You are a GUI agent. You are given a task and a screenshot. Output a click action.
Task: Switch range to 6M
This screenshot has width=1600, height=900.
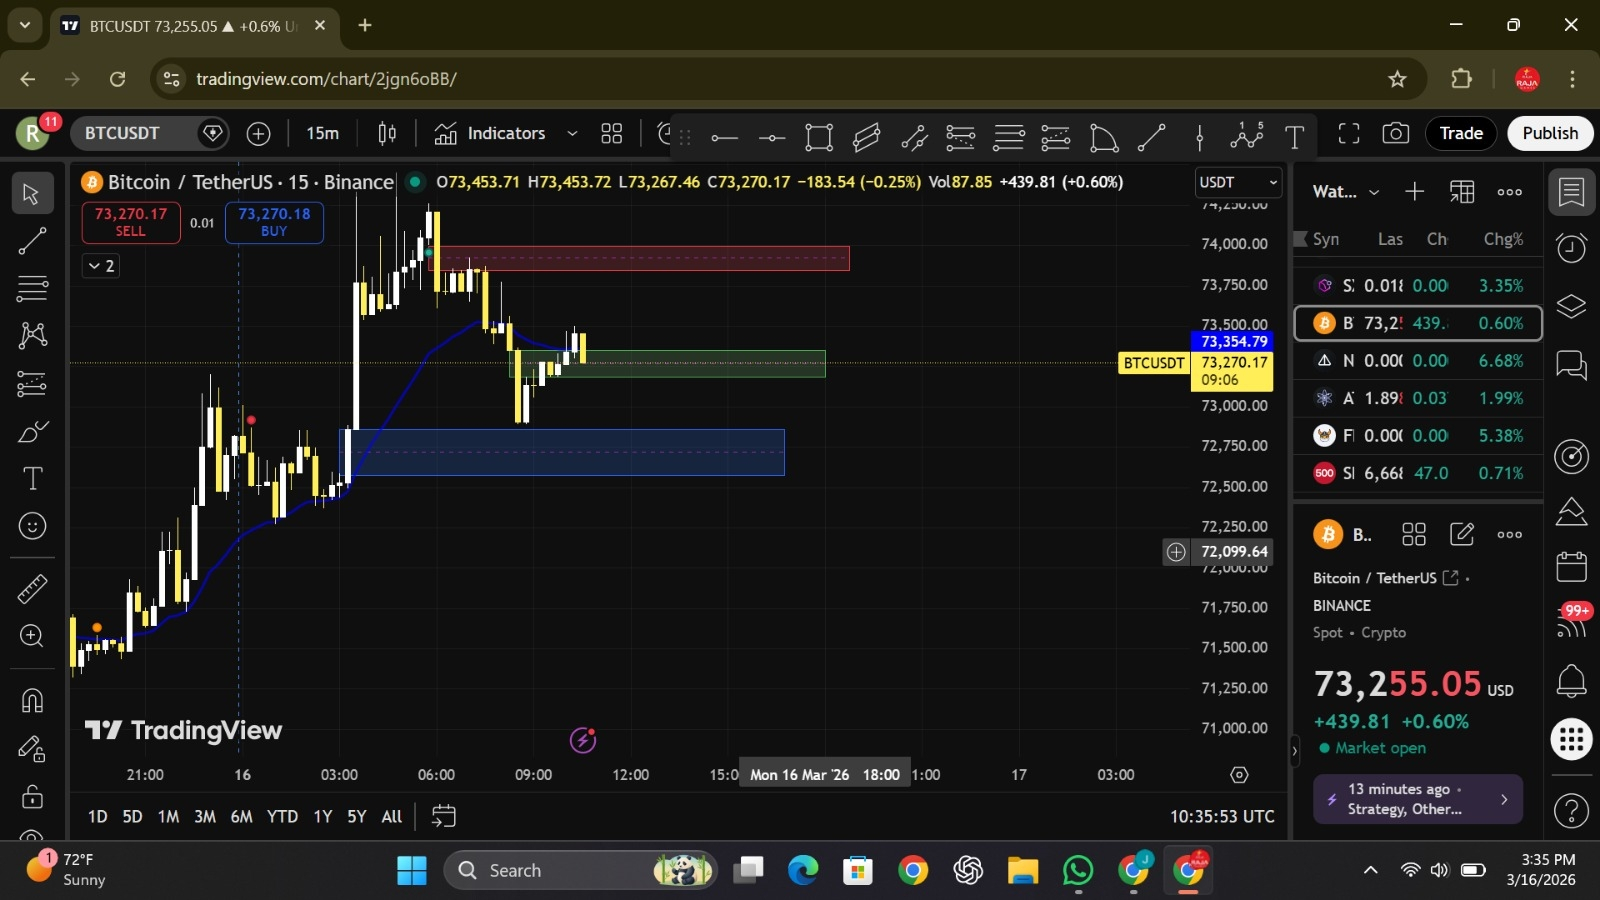pyautogui.click(x=241, y=816)
